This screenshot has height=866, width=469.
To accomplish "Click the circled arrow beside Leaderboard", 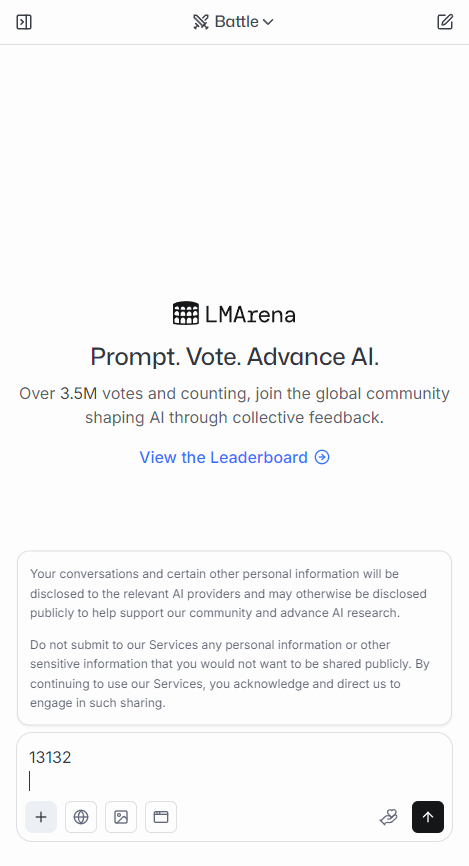I will click(x=322, y=457).
